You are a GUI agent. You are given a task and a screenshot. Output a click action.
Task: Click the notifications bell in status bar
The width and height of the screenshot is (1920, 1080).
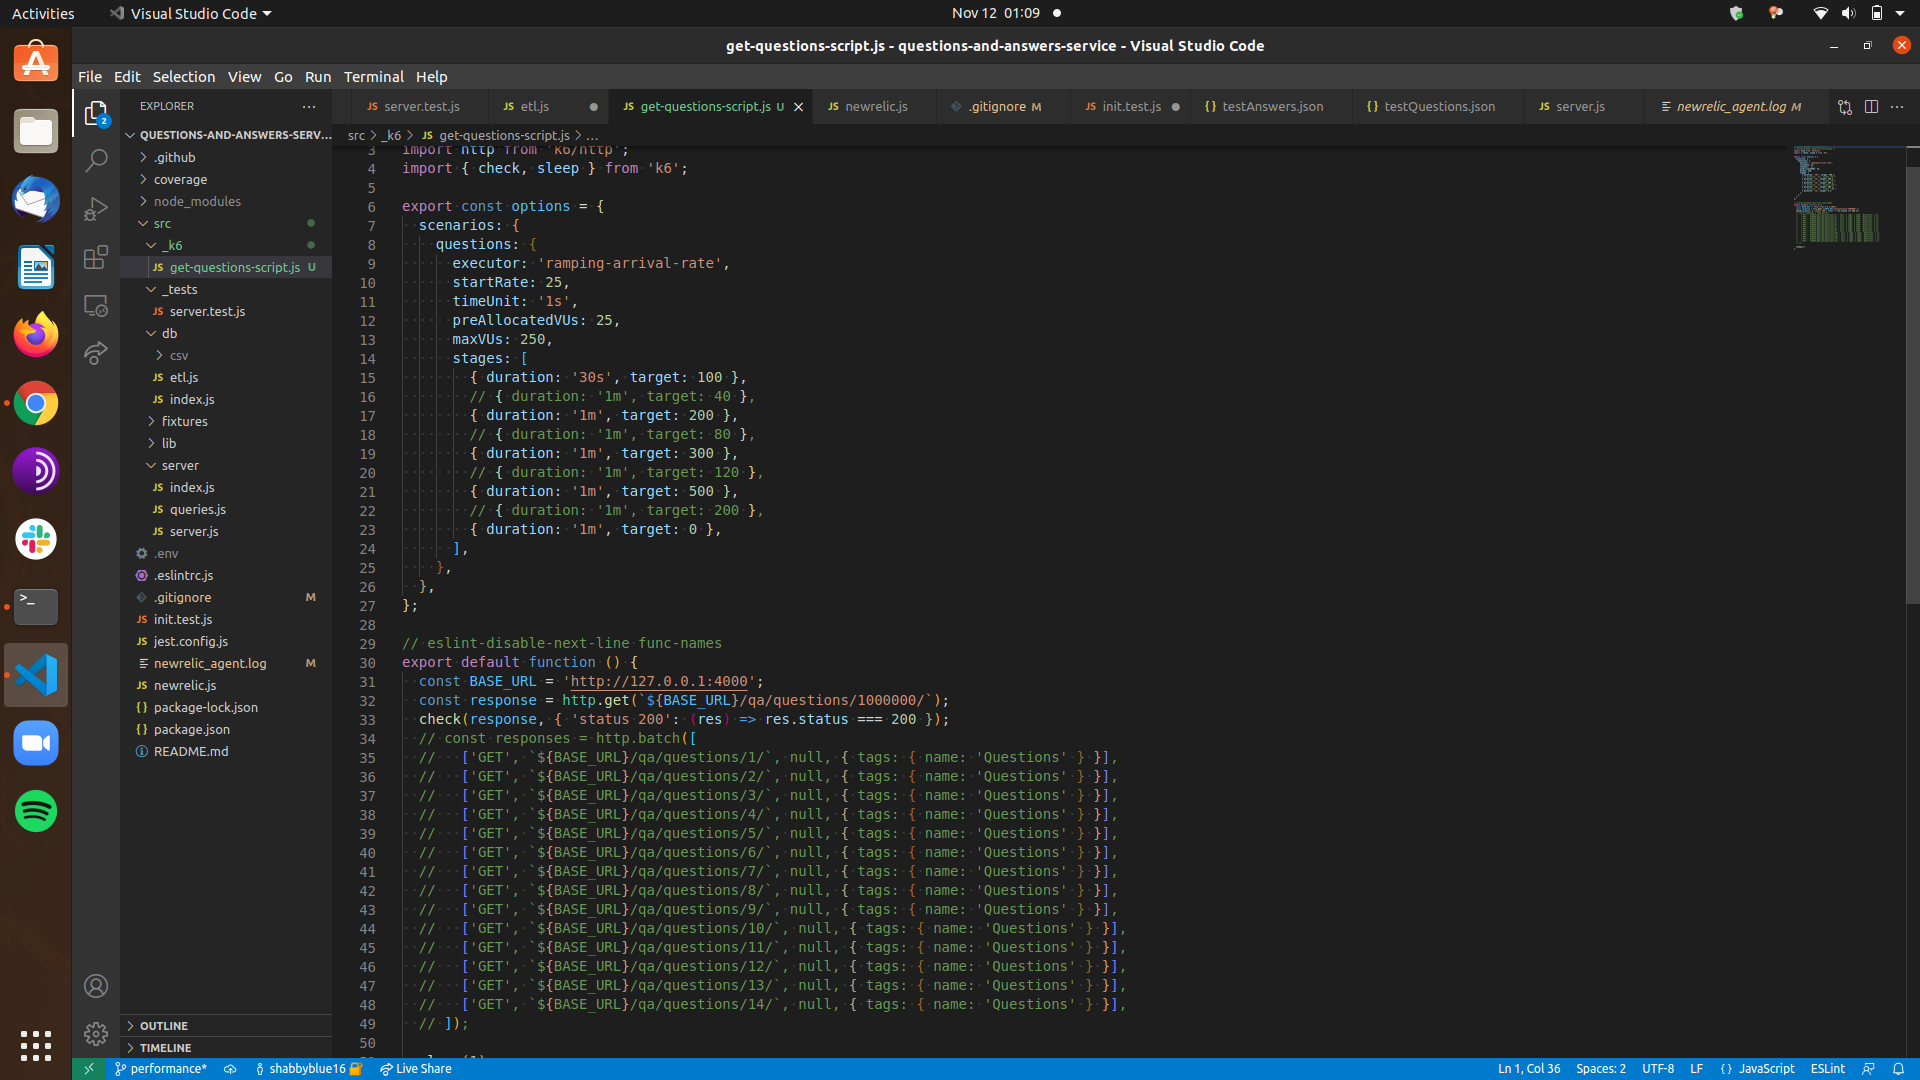pyautogui.click(x=1898, y=1069)
